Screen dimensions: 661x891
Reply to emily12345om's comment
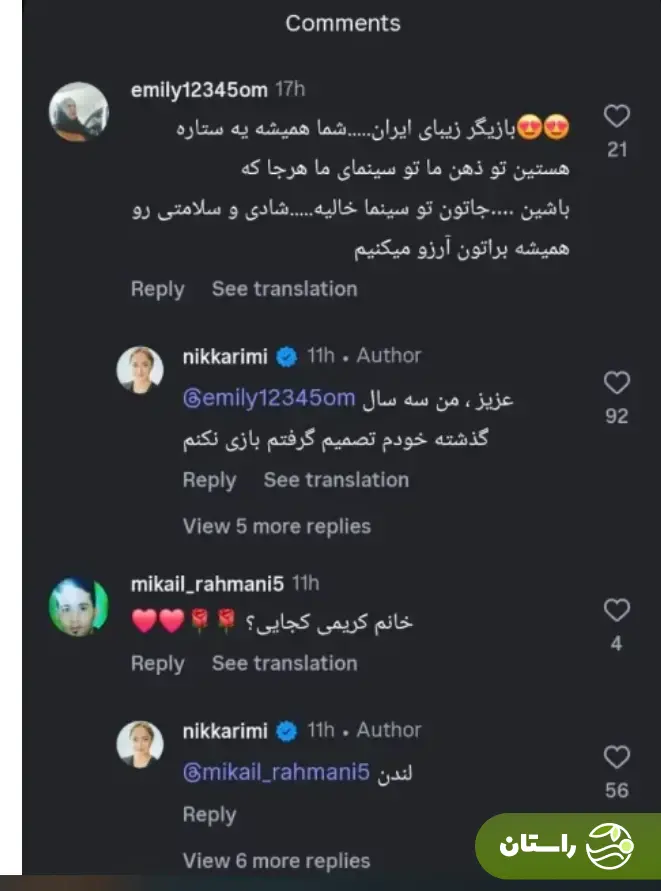157,289
